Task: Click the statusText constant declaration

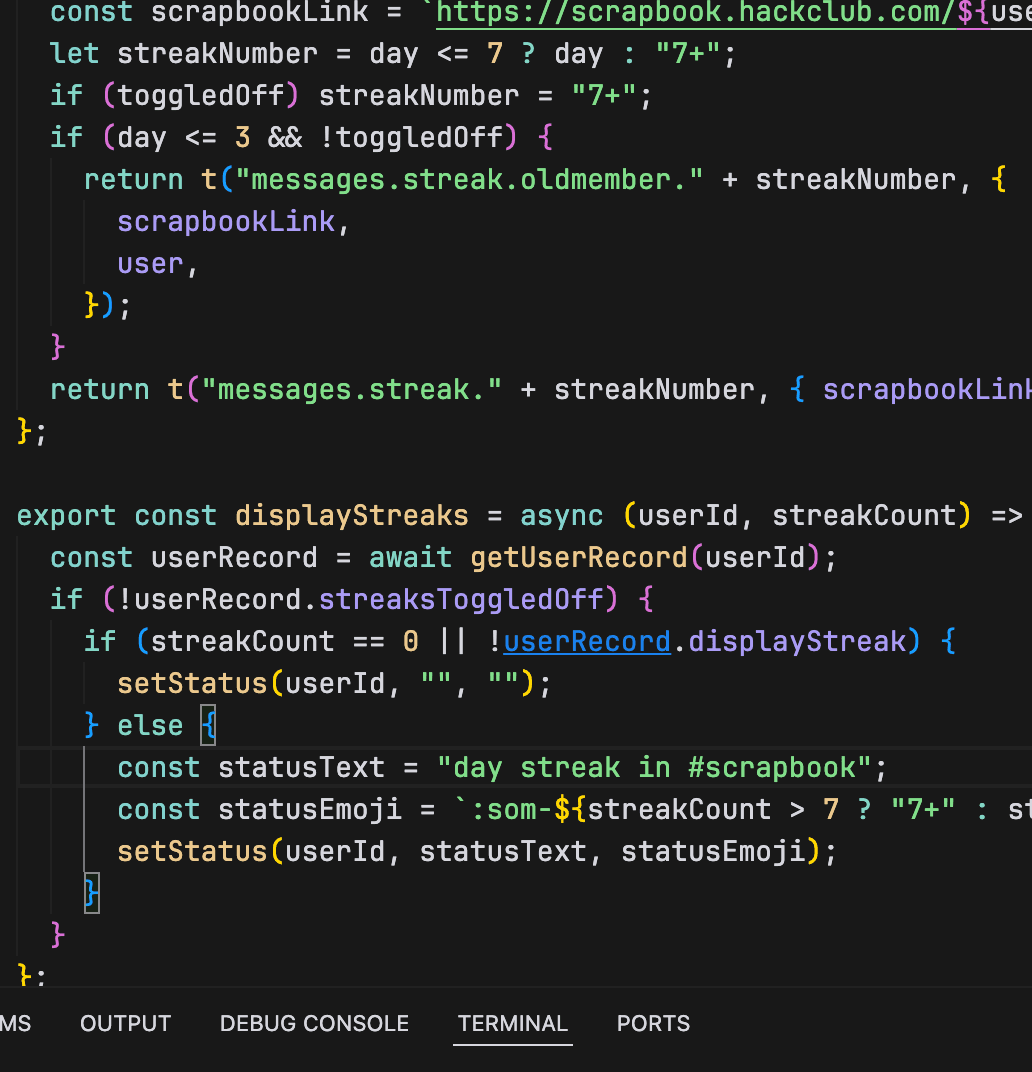Action: 301,767
